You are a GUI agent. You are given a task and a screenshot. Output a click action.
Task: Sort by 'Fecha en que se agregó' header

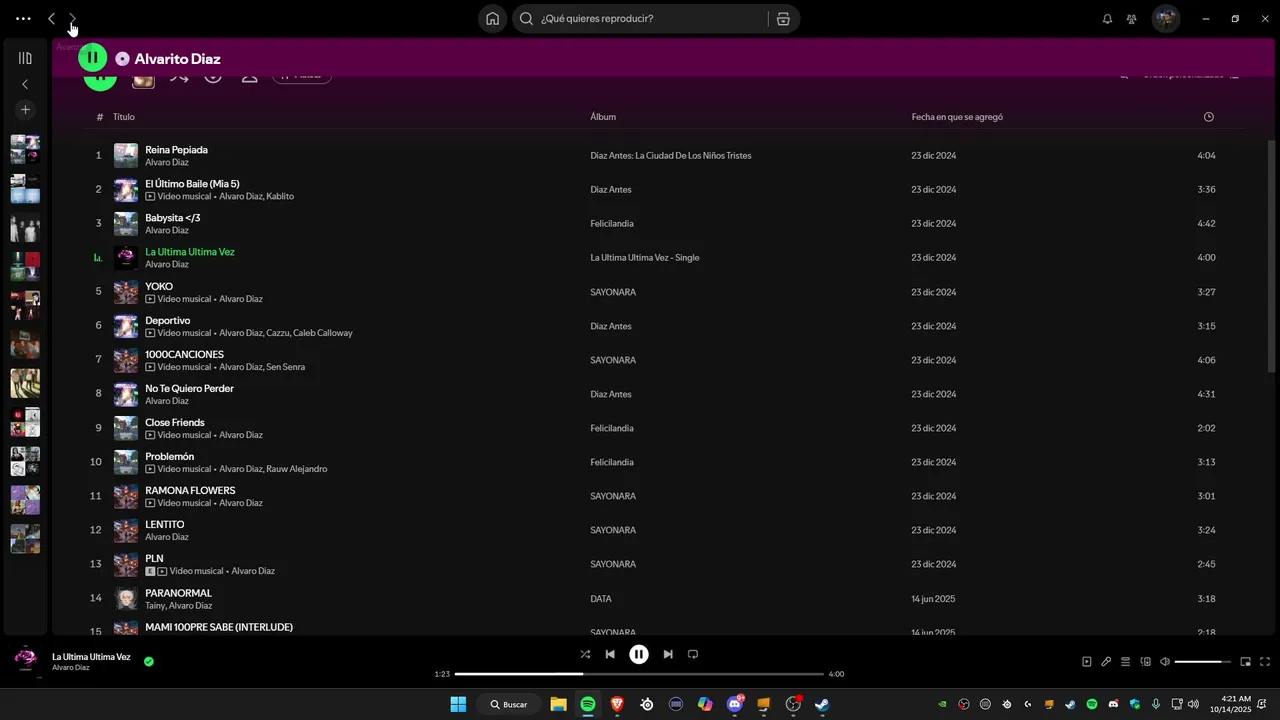click(x=957, y=117)
